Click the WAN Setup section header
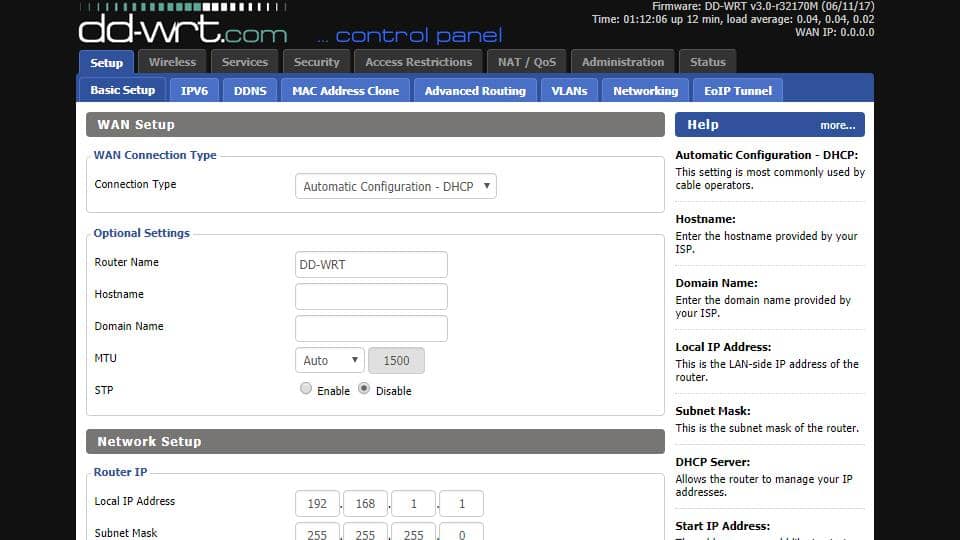 click(x=375, y=124)
